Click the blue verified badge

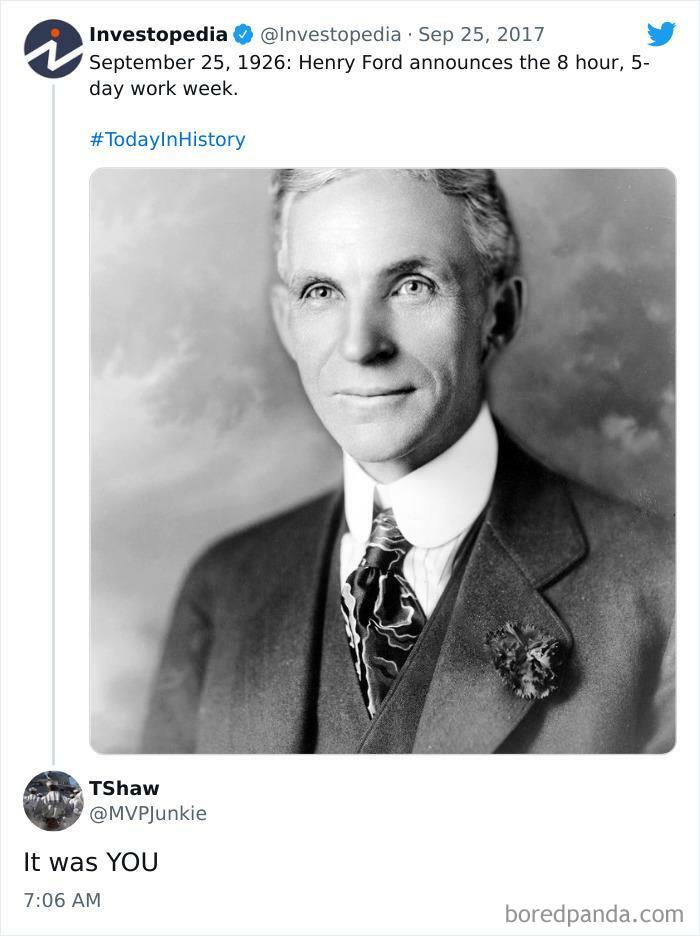tap(243, 35)
